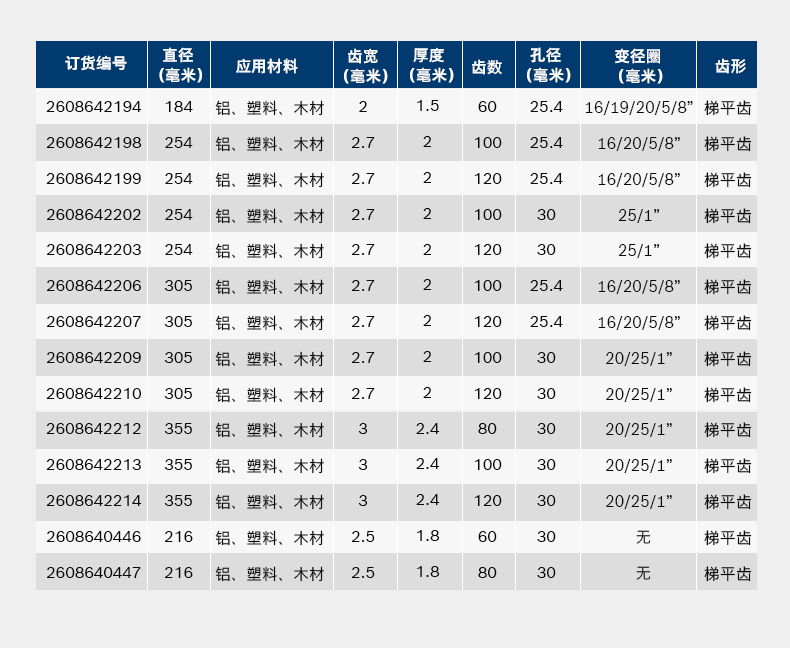Click the 孔径(毫米) column header

point(546,65)
